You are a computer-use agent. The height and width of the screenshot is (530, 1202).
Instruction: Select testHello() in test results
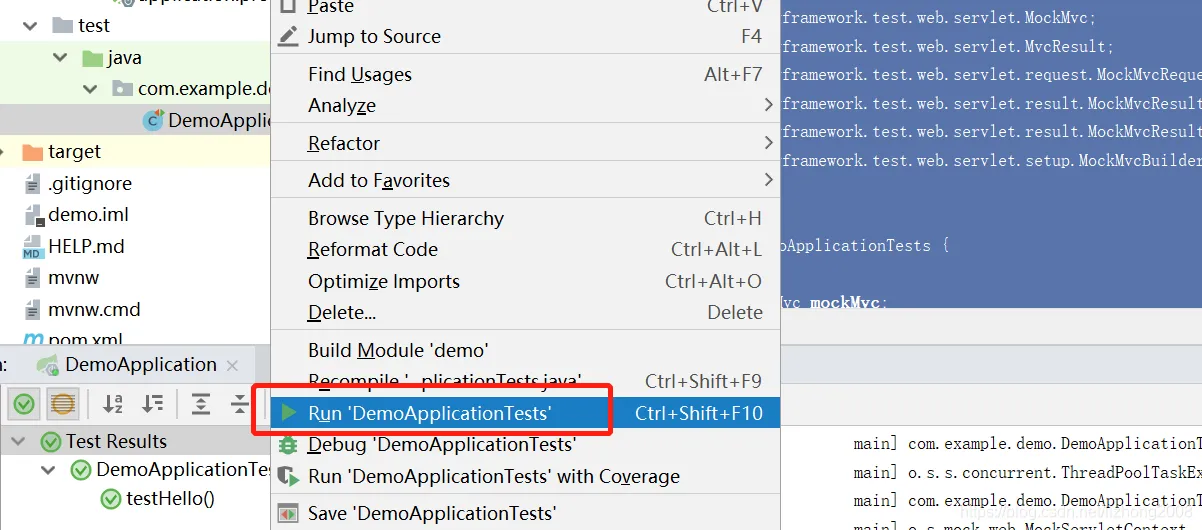coord(170,498)
